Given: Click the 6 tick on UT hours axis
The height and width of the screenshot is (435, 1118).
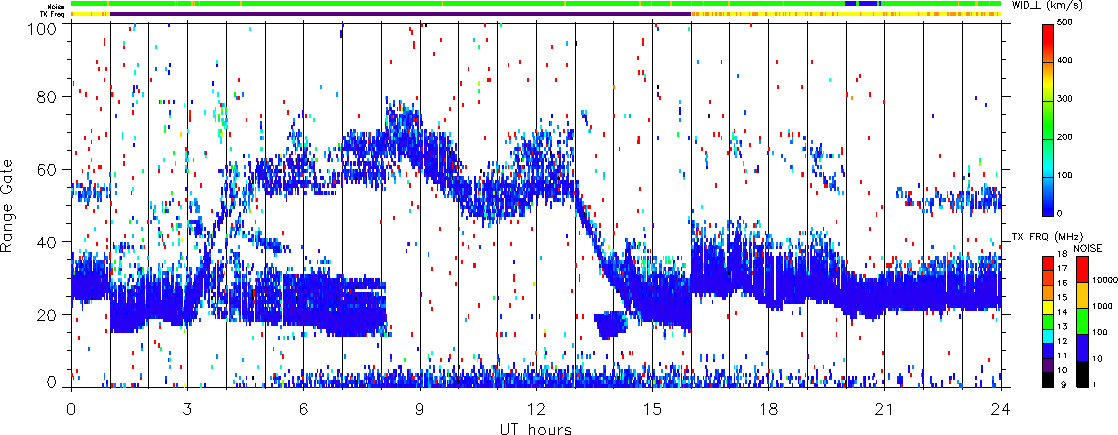Looking at the screenshot, I should click(x=304, y=407).
